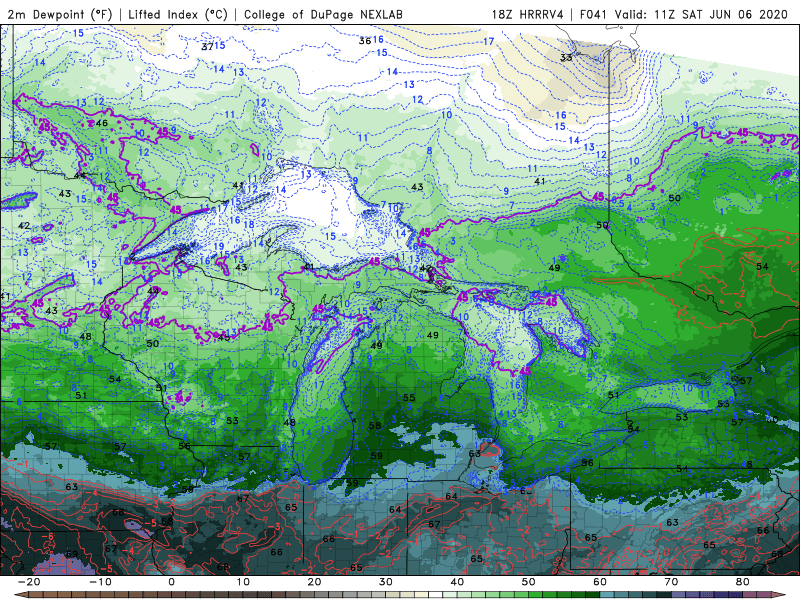Image resolution: width=800 pixels, height=600 pixels.
Task: Click the "18Z HRRRV4" model run label
Action: click(527, 14)
